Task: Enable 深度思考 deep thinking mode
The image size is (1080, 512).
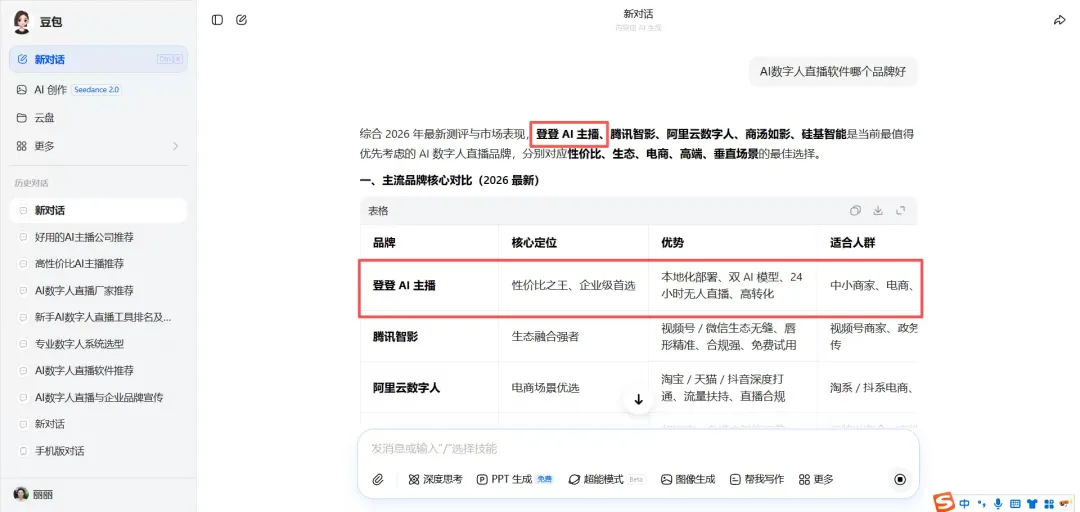Action: tap(435, 480)
